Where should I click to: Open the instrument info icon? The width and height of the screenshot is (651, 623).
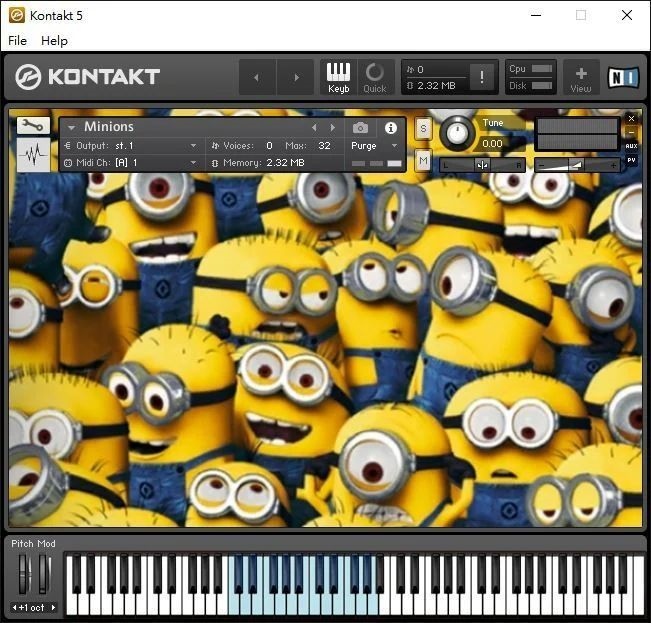click(x=391, y=128)
